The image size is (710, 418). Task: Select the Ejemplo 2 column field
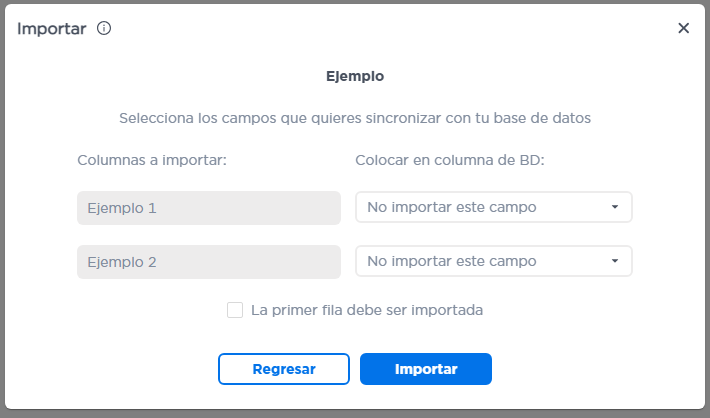(x=209, y=262)
